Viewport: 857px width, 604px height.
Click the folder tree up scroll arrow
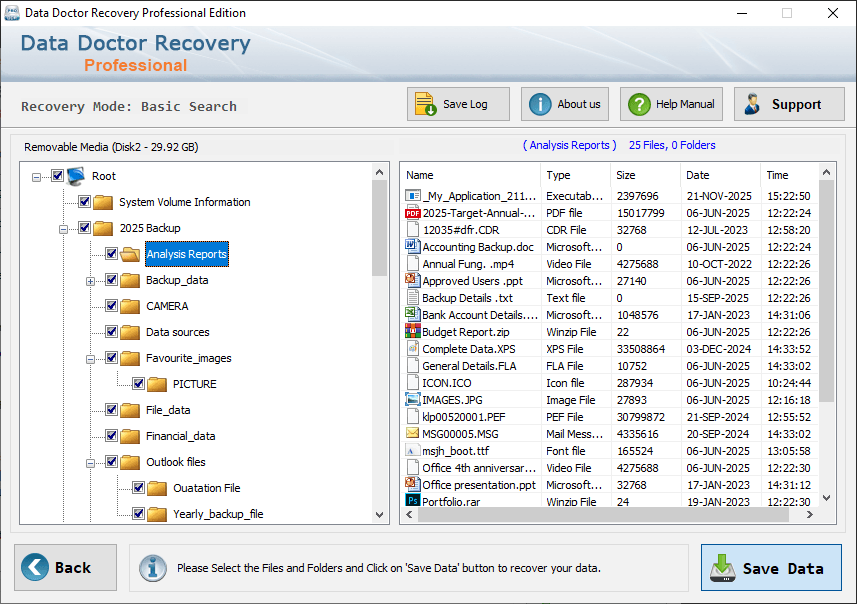(379, 172)
